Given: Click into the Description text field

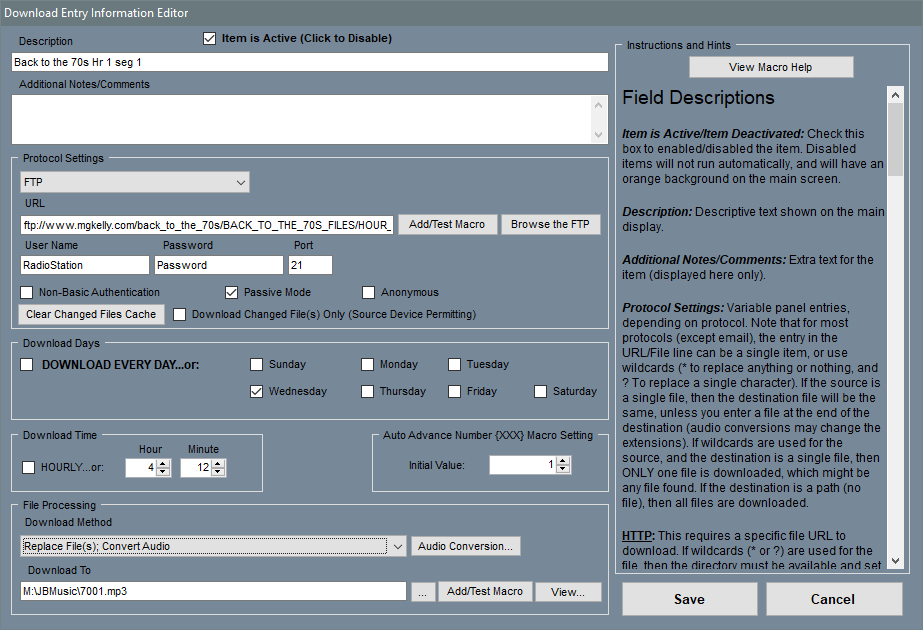Looking at the screenshot, I should coord(309,62).
